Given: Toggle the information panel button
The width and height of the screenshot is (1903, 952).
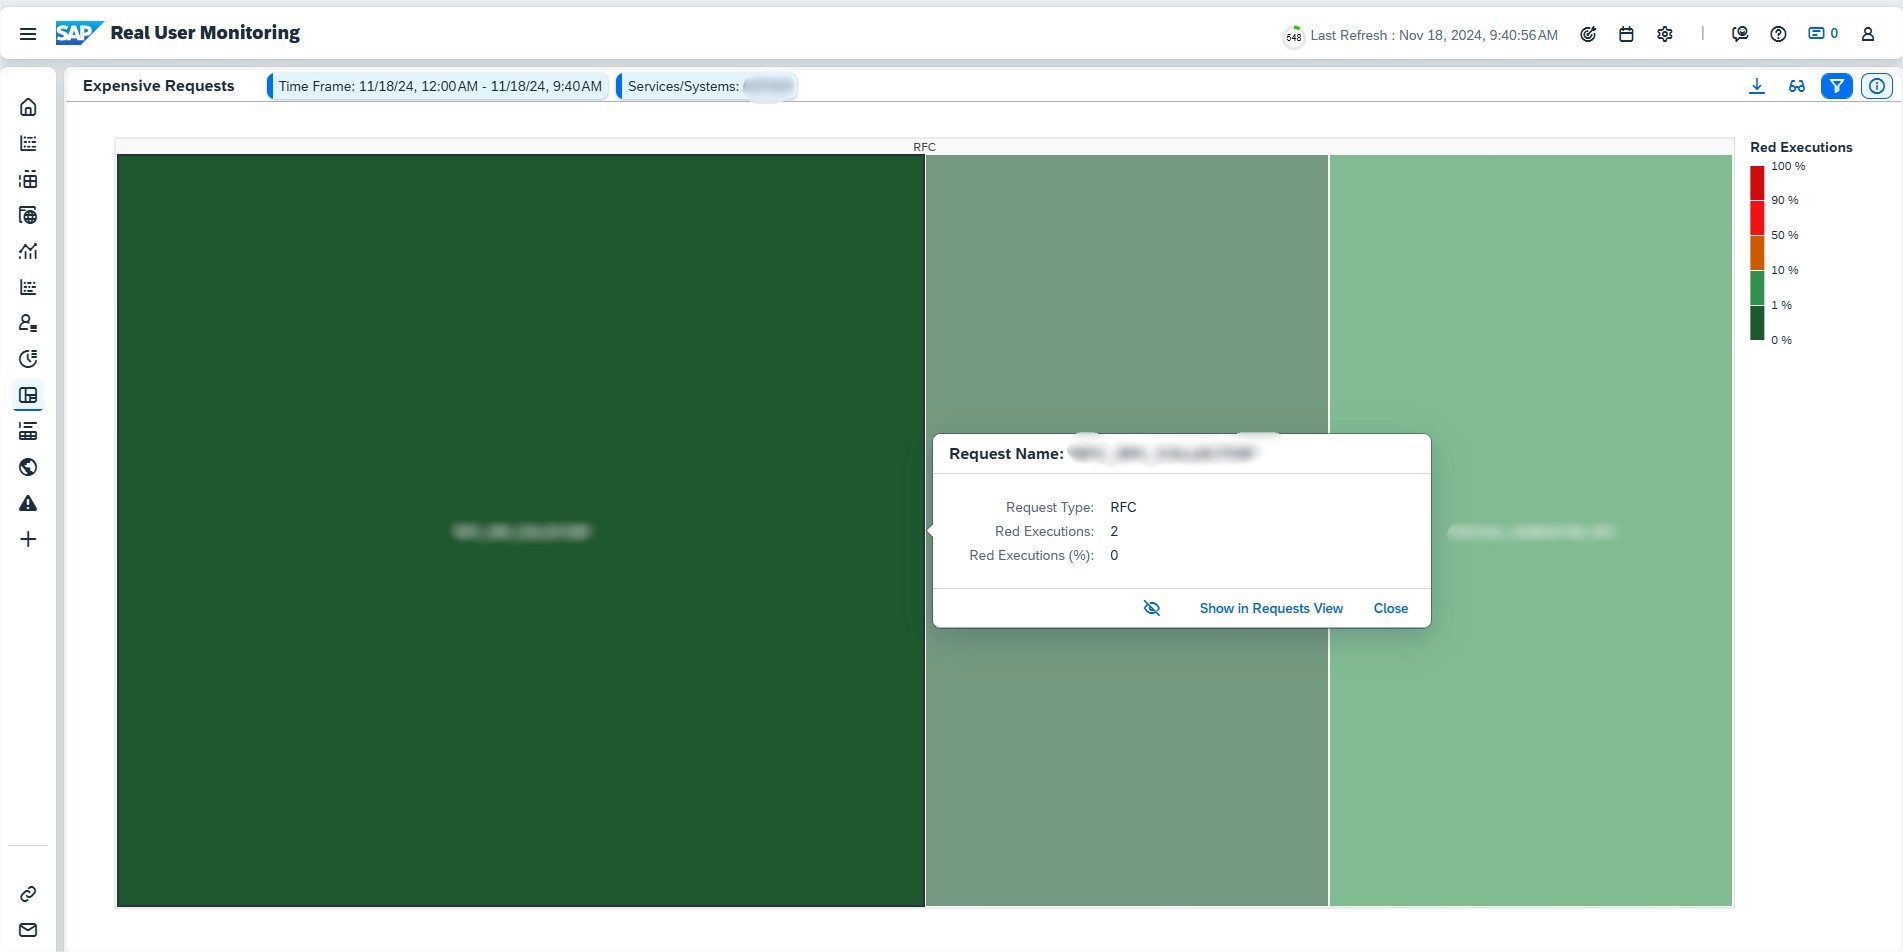Looking at the screenshot, I should click(1877, 86).
